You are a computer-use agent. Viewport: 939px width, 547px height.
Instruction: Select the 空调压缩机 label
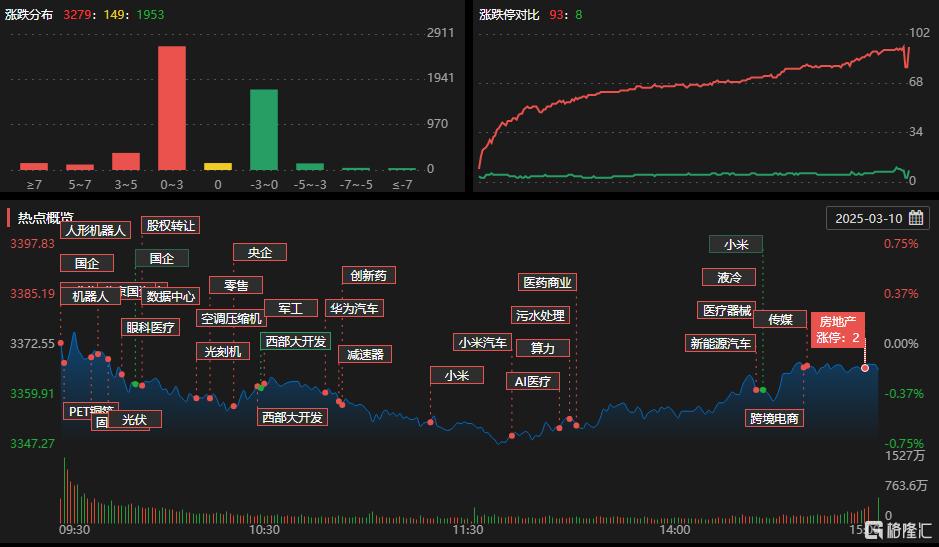click(231, 318)
